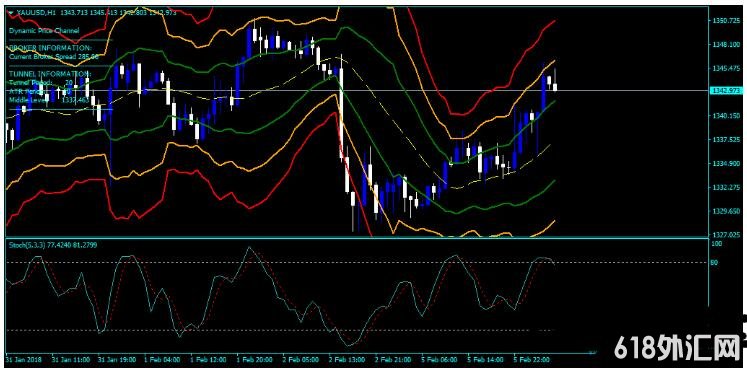Click the 80 level on stochastic scale
The height and width of the screenshot is (372, 747).
(714, 262)
